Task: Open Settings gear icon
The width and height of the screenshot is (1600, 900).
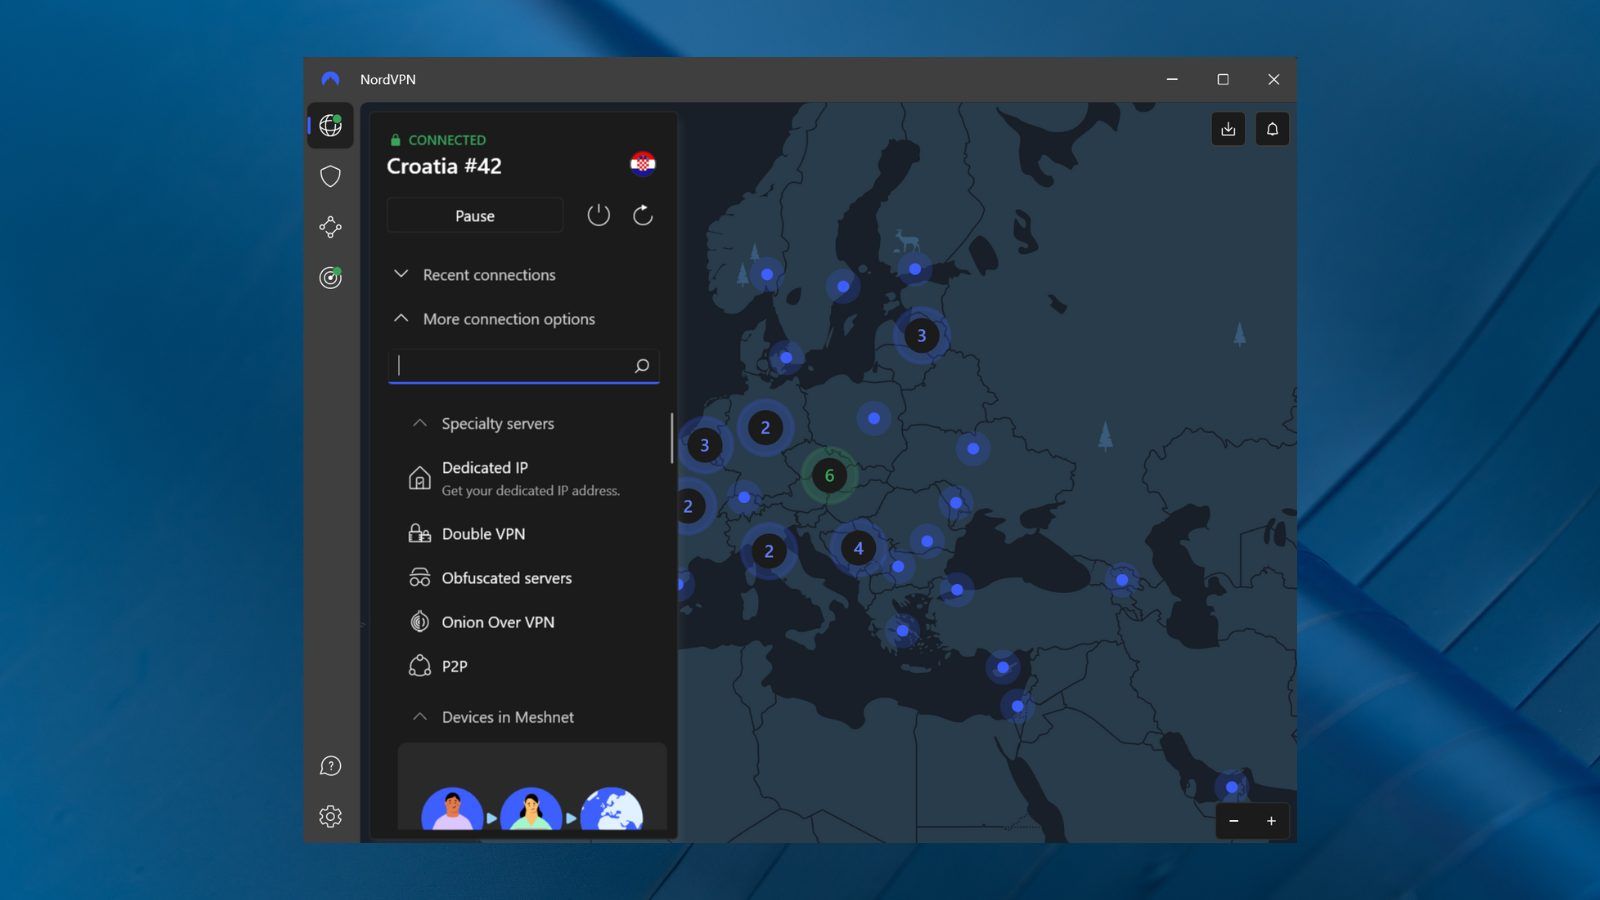Action: pos(330,816)
